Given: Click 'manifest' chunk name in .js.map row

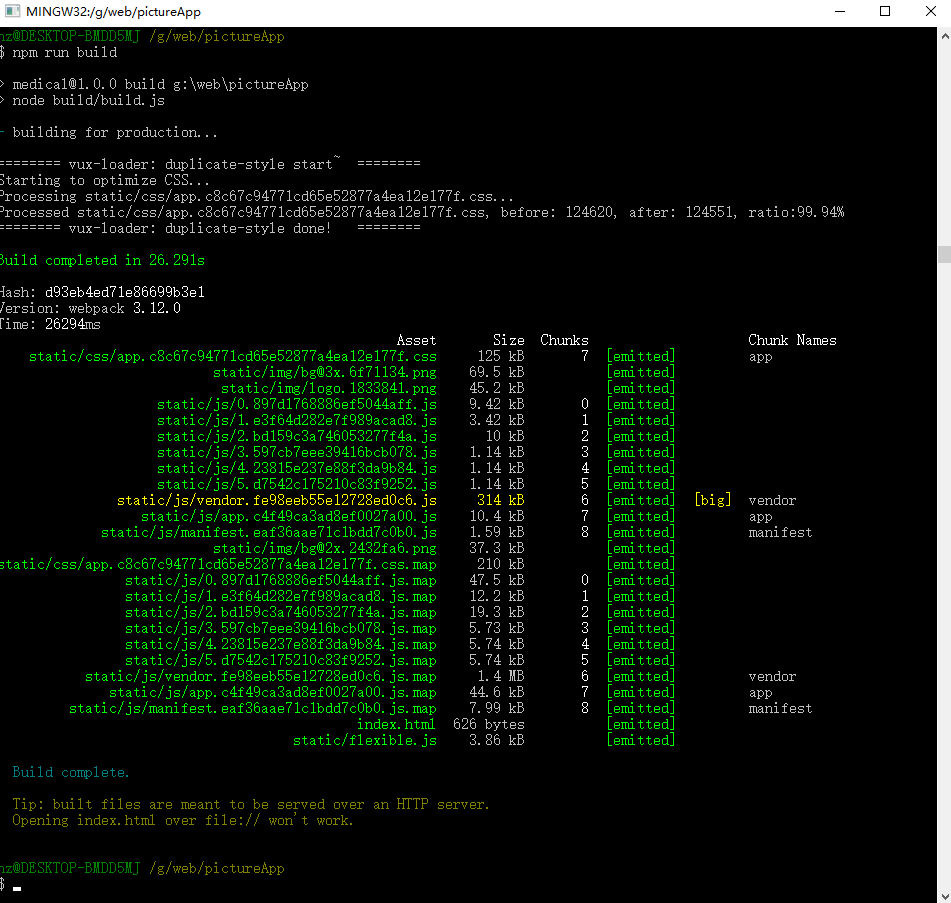Looking at the screenshot, I should tap(780, 708).
